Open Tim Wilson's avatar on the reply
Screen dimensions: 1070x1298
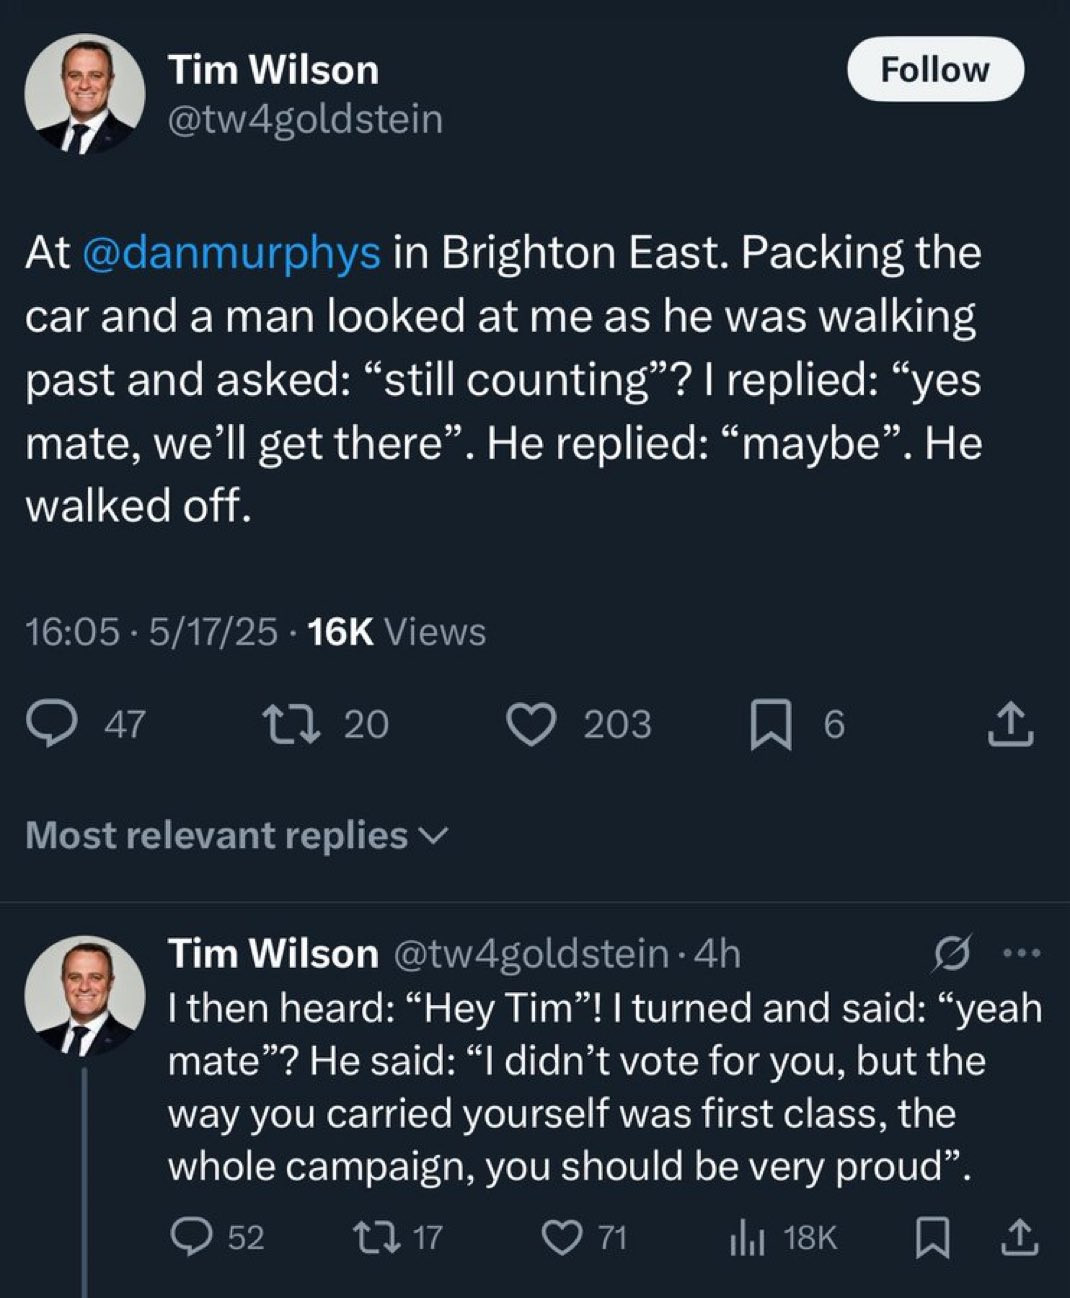pos(85,997)
